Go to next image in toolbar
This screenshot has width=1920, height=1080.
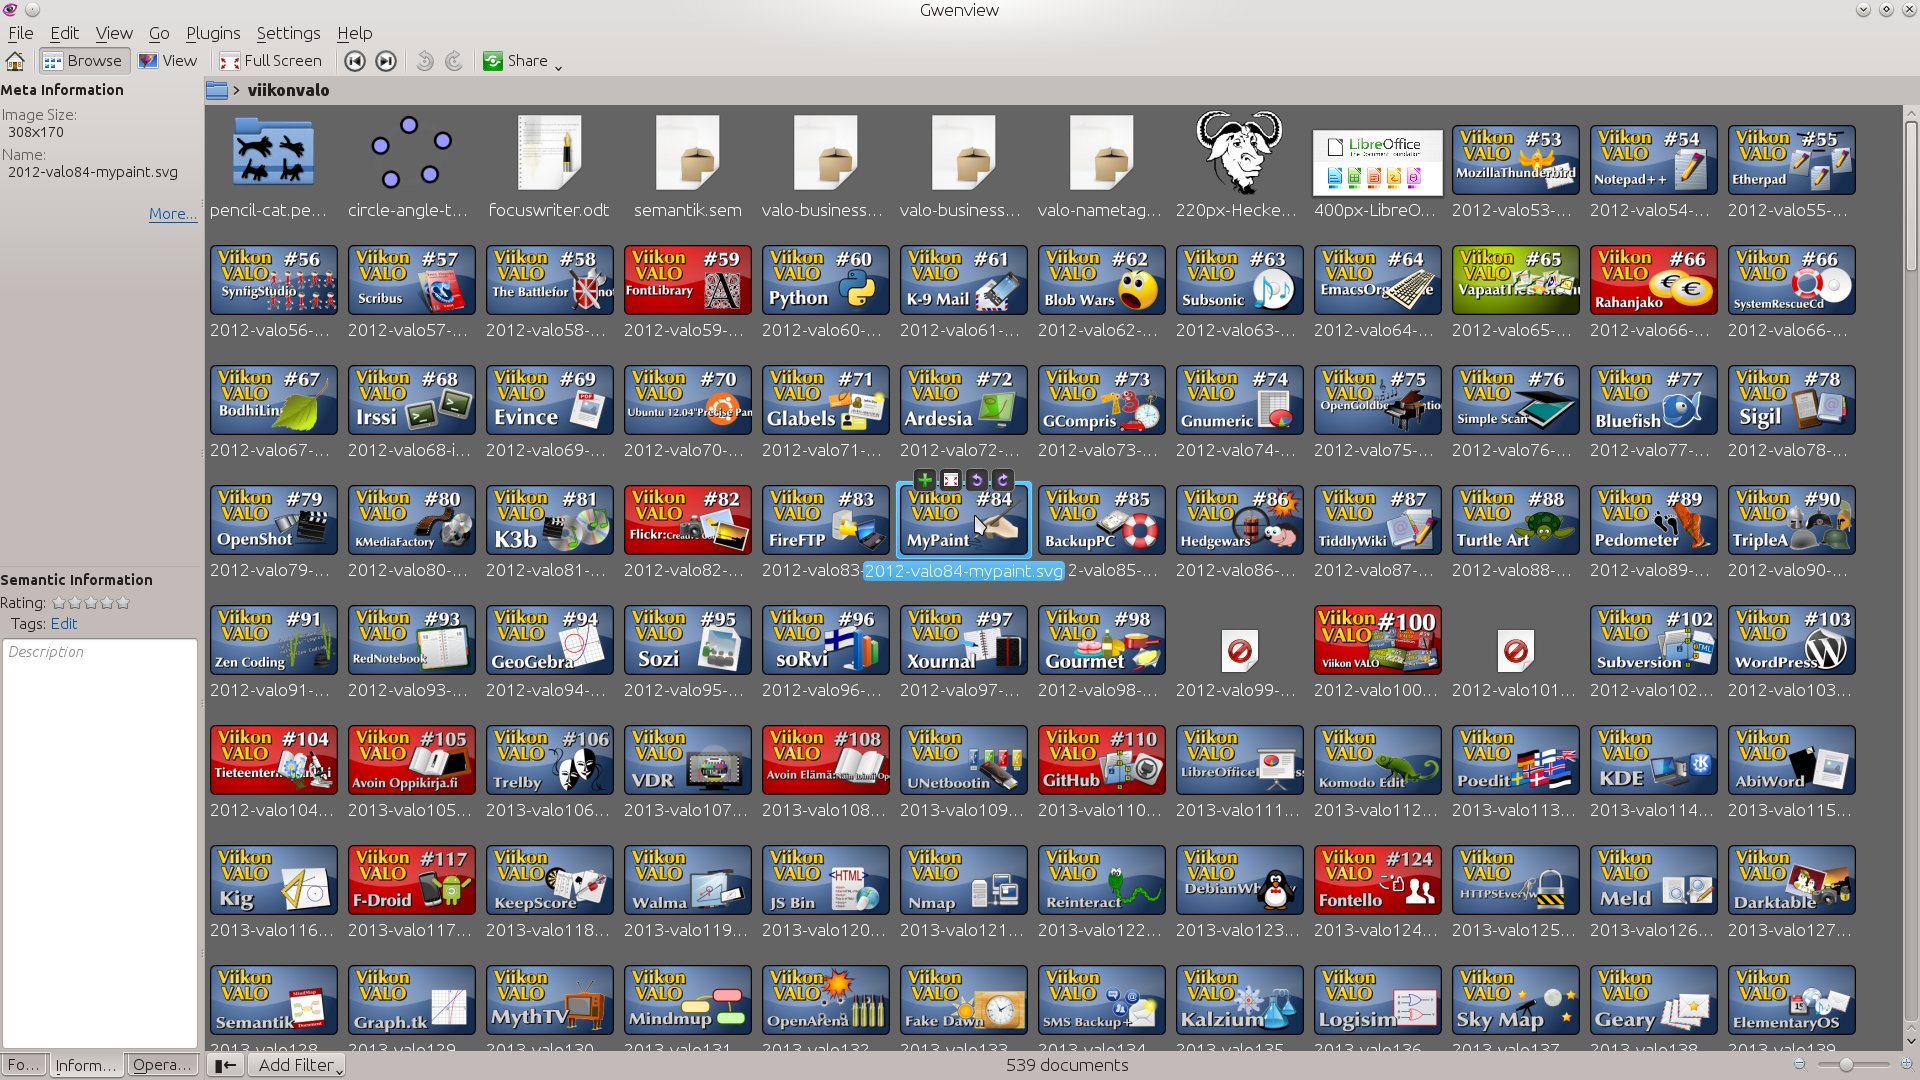tap(386, 61)
